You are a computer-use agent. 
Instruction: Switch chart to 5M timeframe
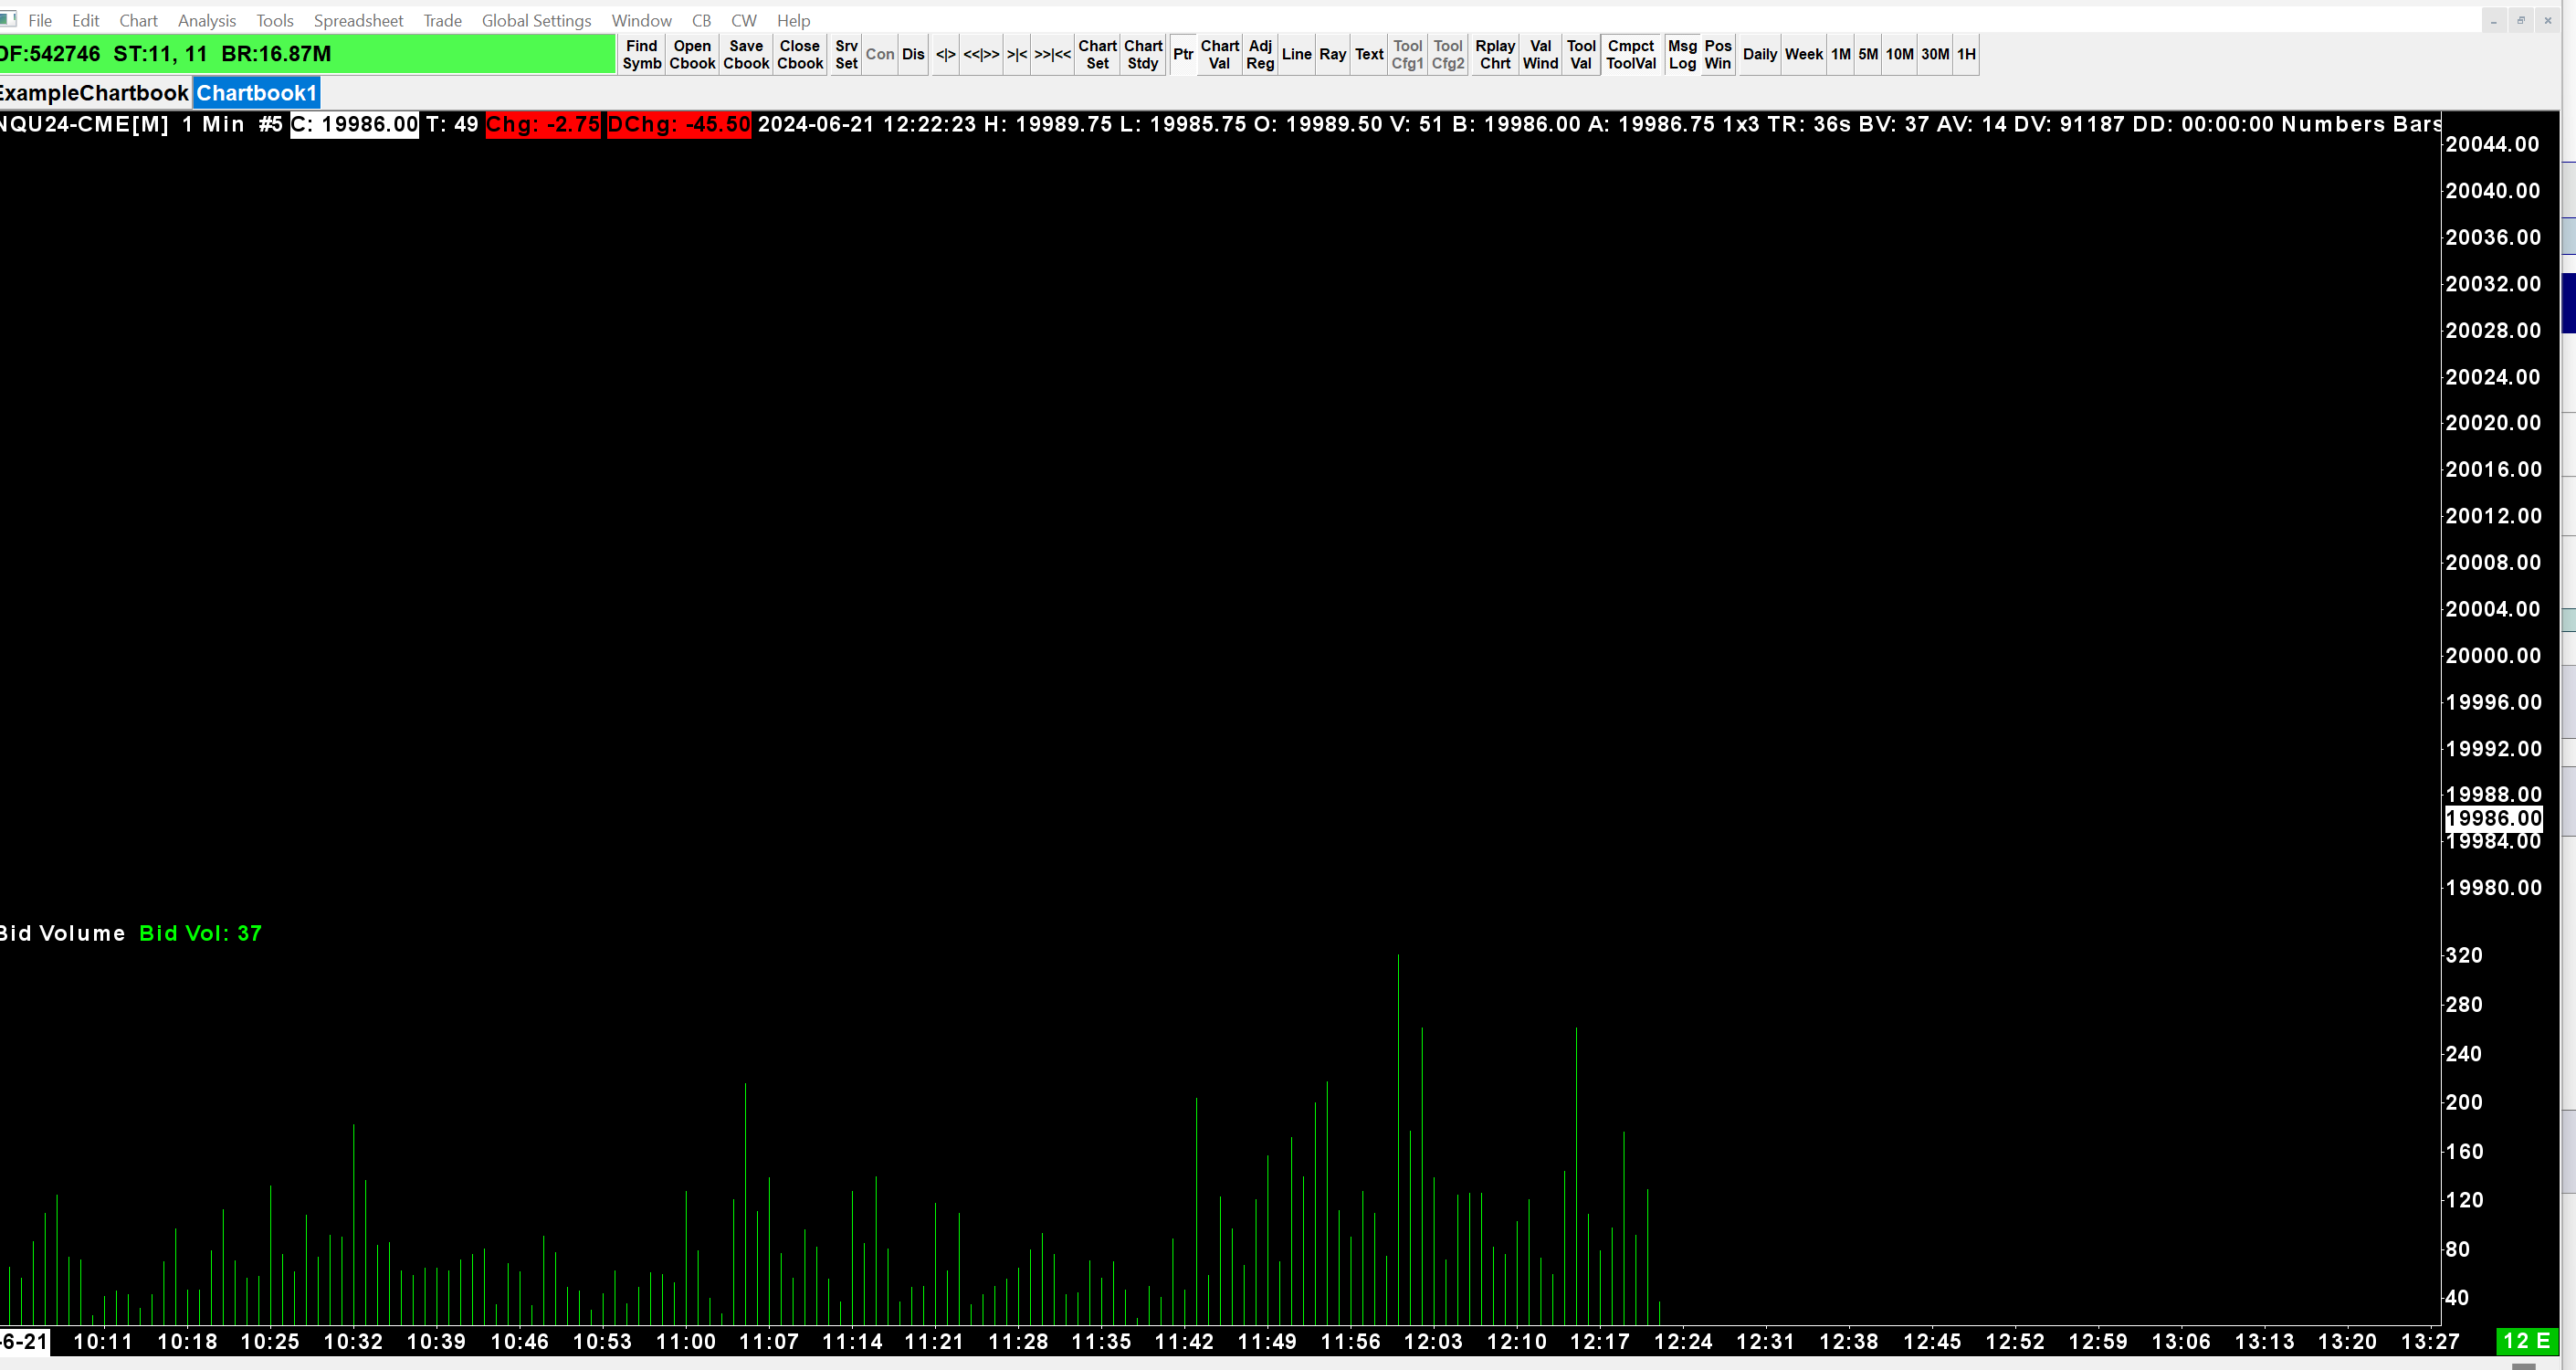click(x=1867, y=54)
